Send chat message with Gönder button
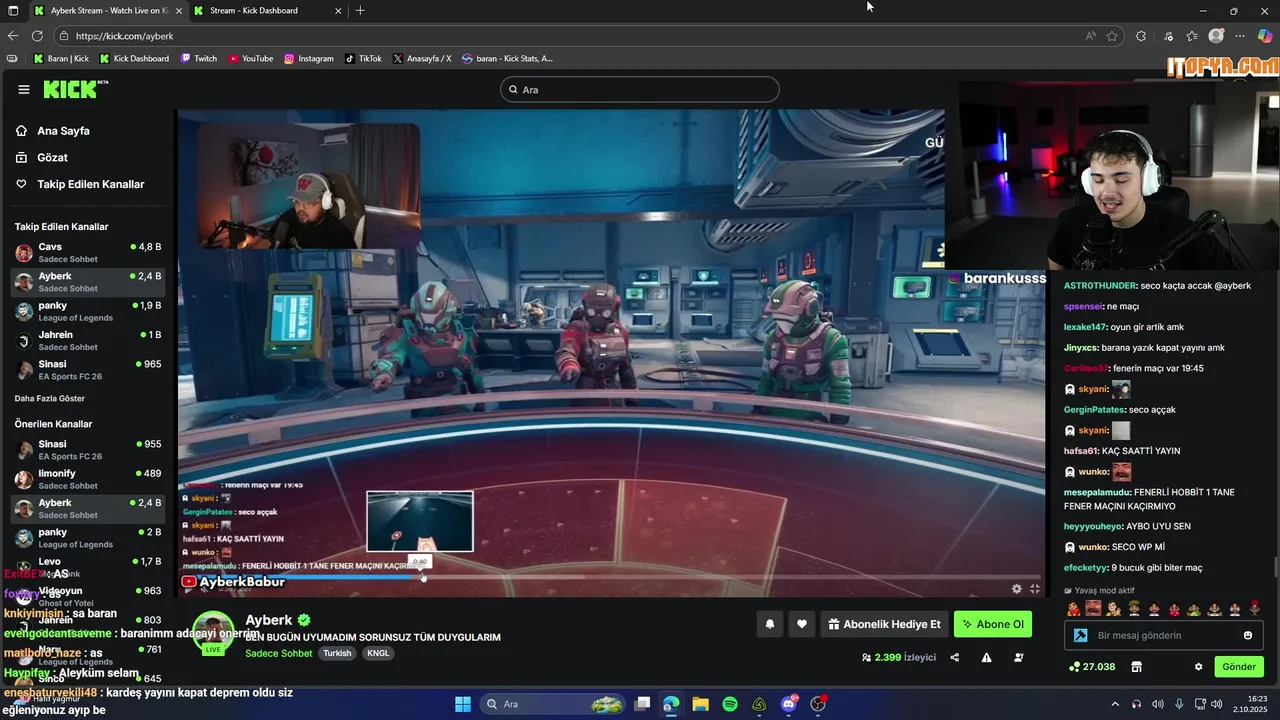The height and width of the screenshot is (720, 1280). 1239,667
